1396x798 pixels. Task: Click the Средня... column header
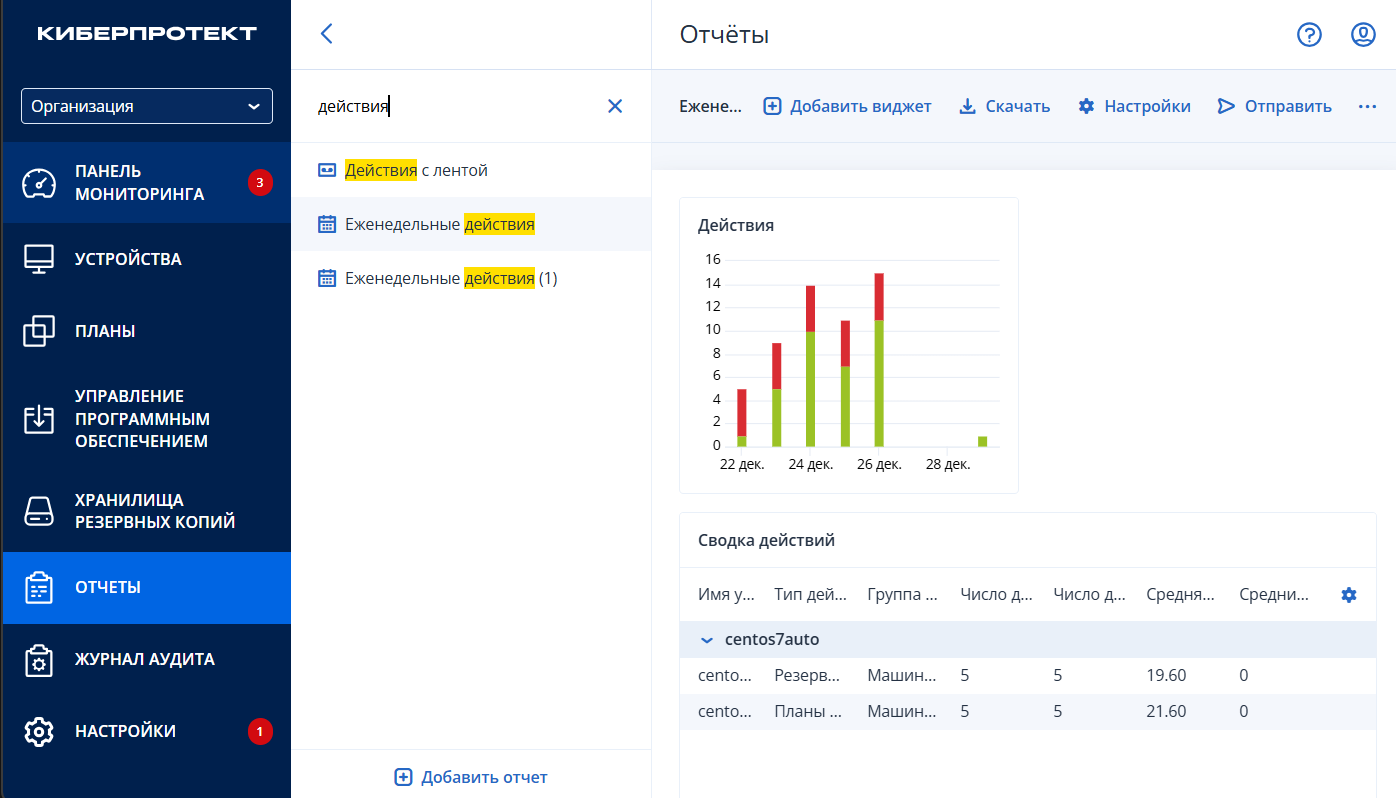pyautogui.click(x=1181, y=595)
